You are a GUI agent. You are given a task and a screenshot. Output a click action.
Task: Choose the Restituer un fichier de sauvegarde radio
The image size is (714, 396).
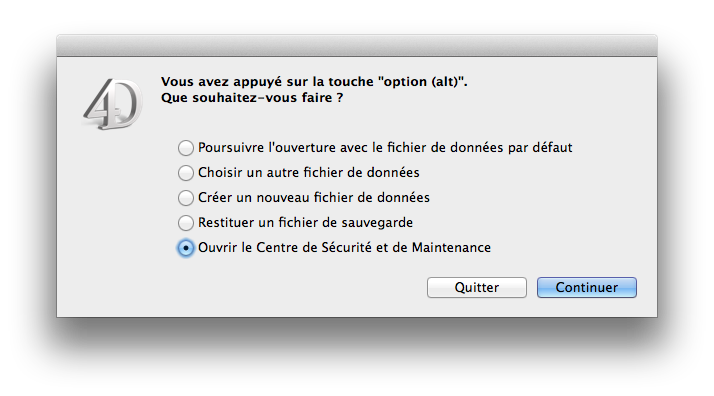point(186,223)
